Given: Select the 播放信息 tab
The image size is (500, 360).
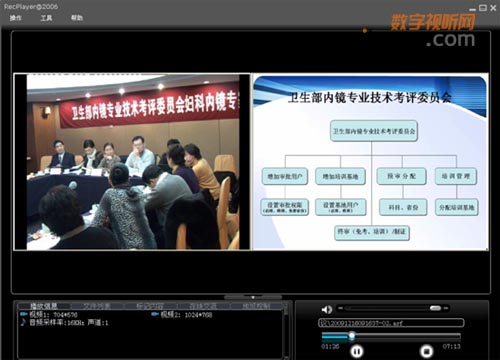Looking at the screenshot, I should pyautogui.click(x=44, y=306).
